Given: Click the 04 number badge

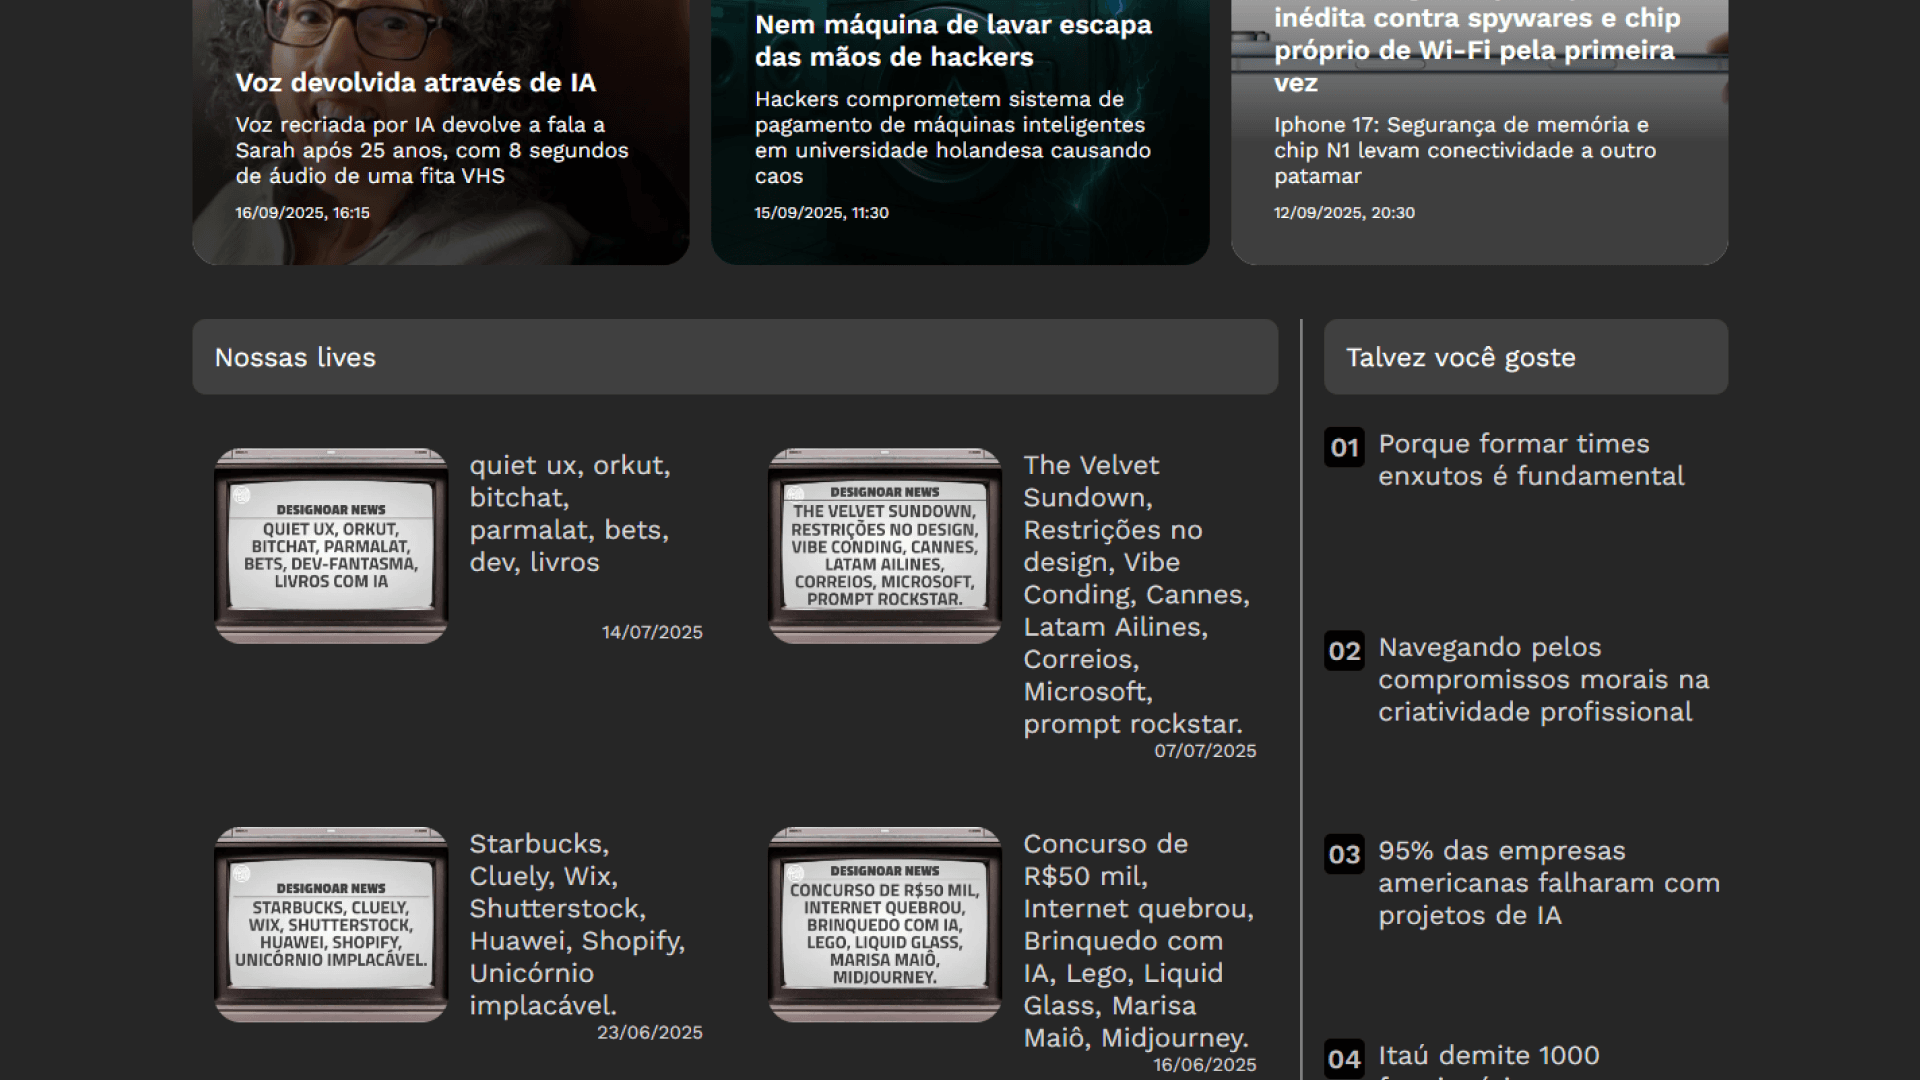Looking at the screenshot, I should coord(1344,1058).
